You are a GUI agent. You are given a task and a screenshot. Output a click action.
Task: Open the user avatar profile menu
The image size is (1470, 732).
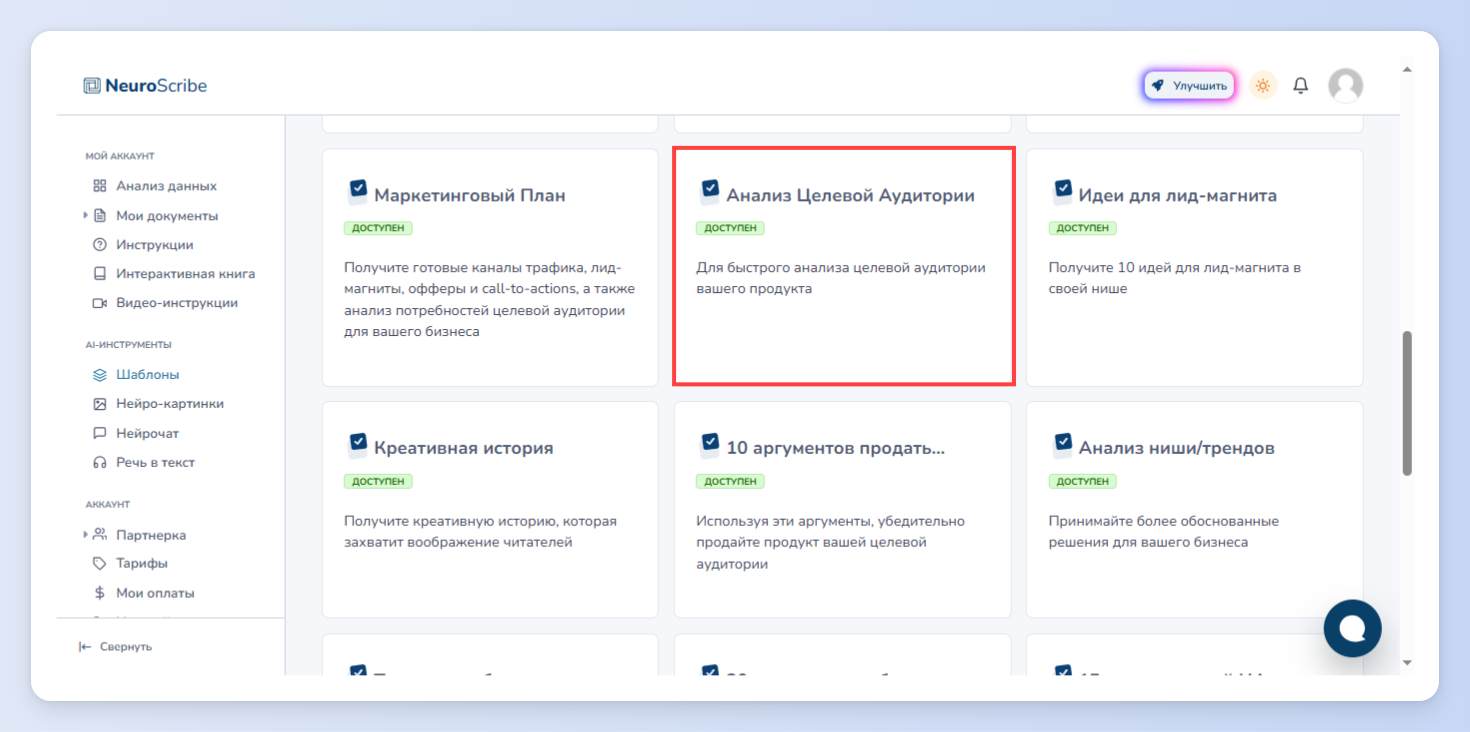(1345, 86)
